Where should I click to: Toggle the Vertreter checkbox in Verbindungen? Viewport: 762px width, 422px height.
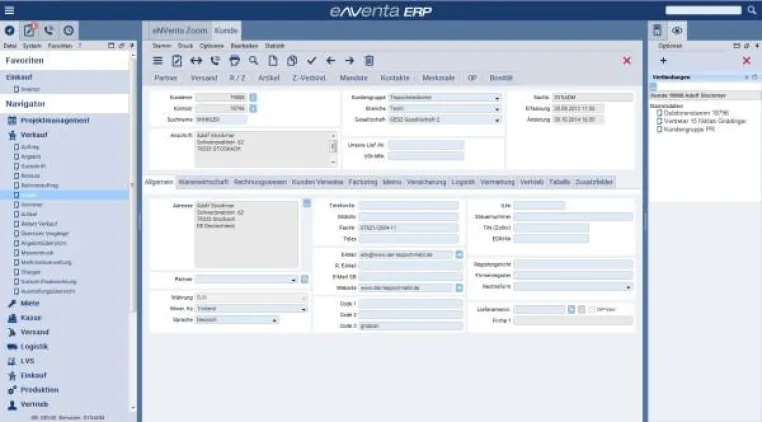659,121
